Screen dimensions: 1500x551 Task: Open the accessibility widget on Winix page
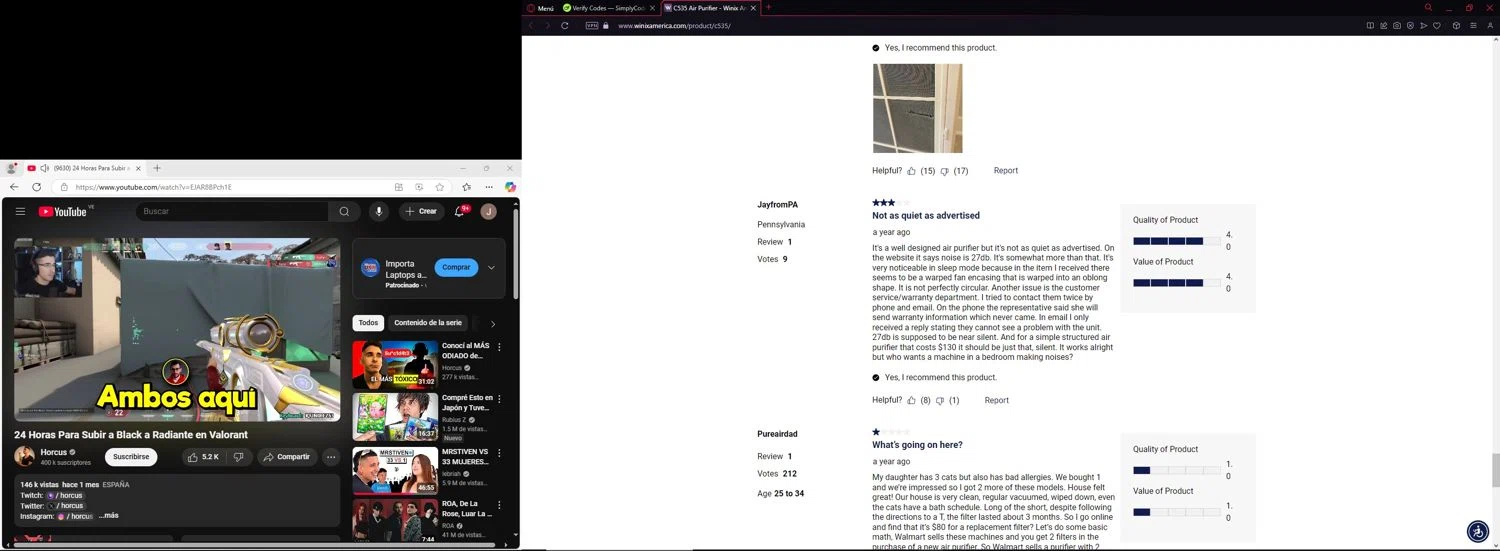(1478, 531)
